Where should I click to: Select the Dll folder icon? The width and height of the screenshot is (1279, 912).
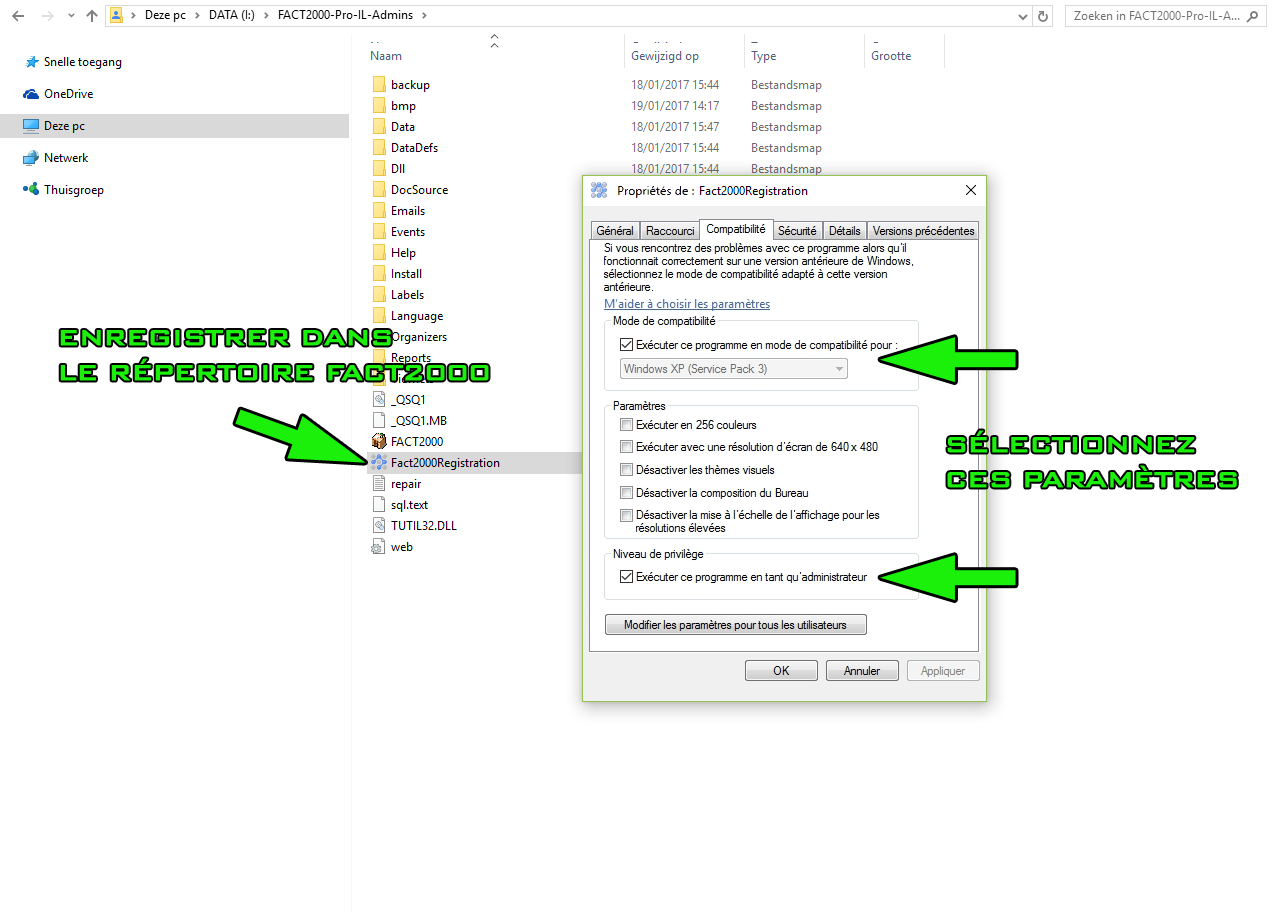click(378, 169)
